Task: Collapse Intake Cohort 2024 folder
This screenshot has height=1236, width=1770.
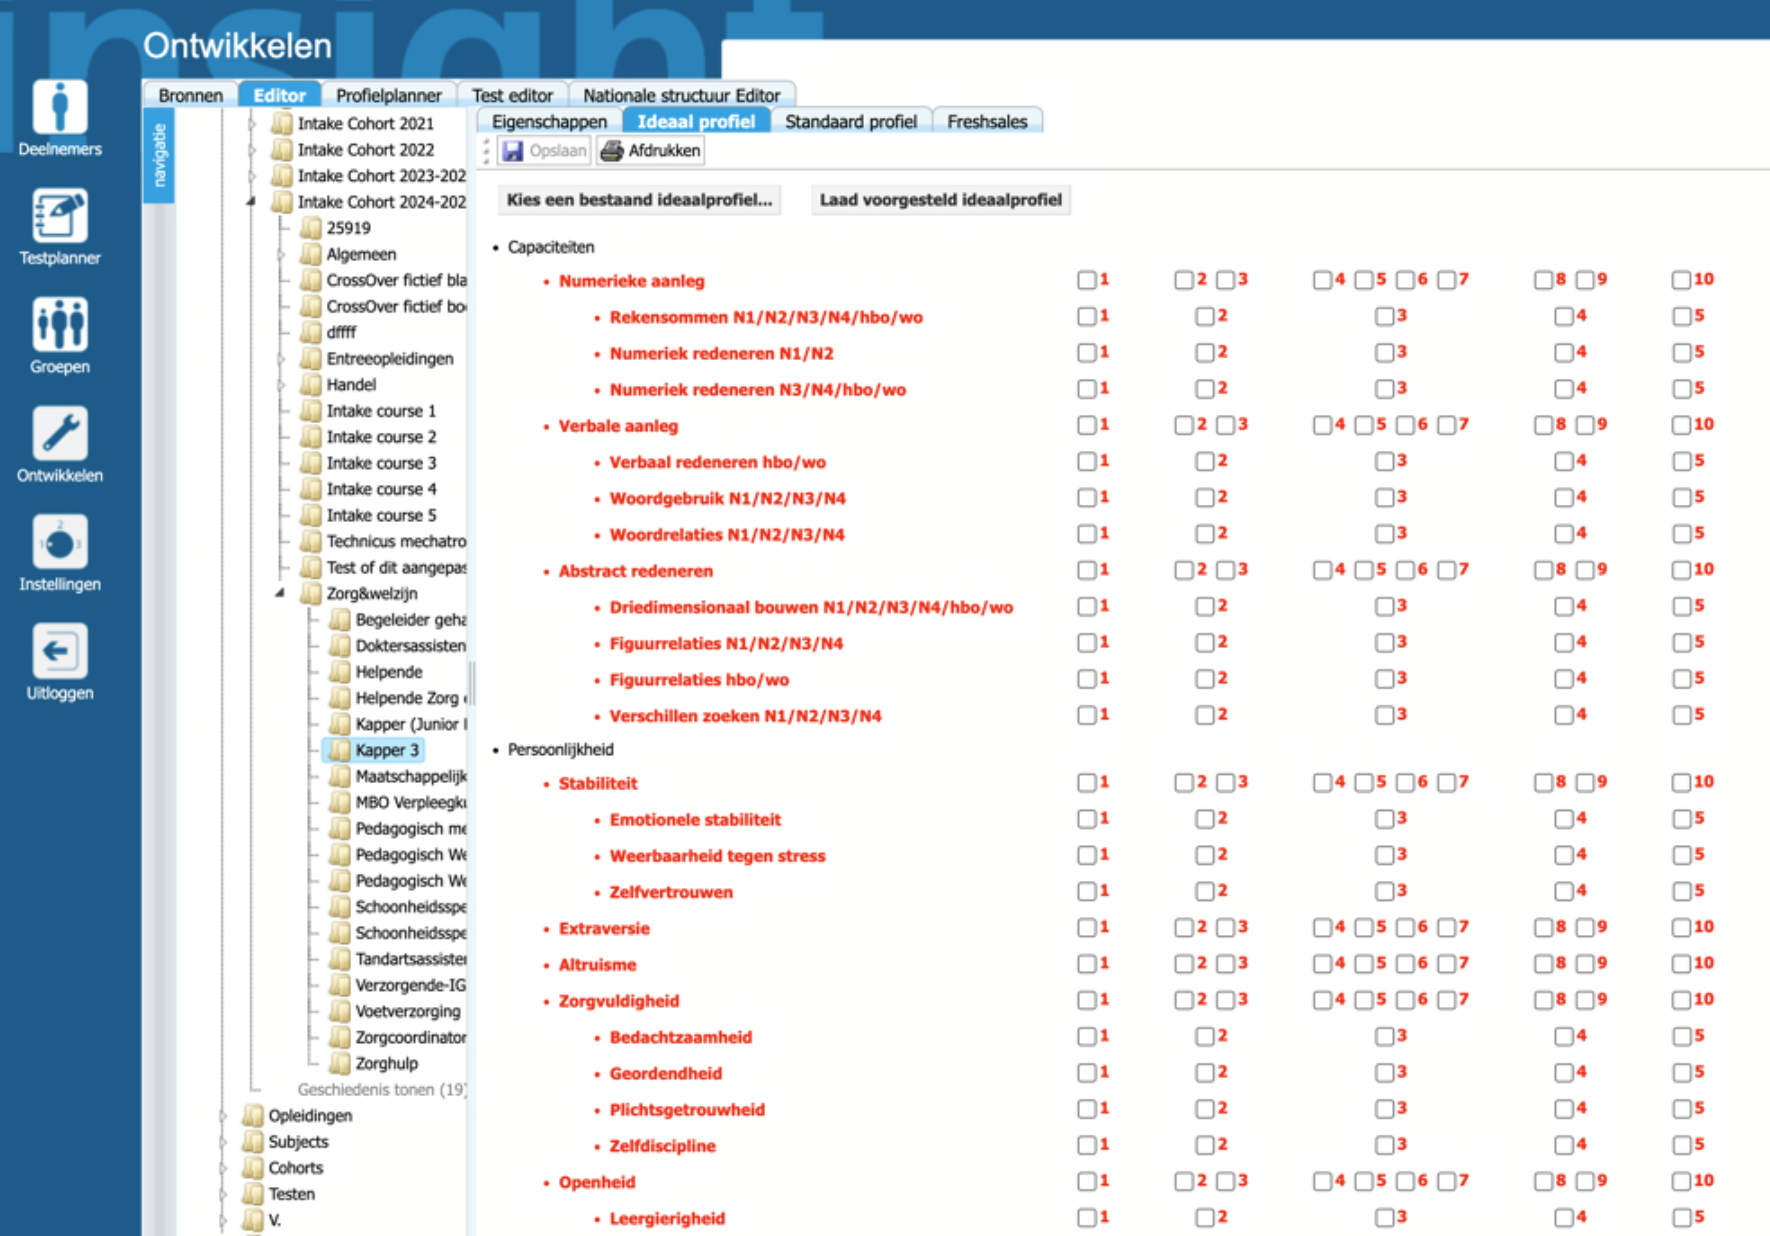Action: pos(251,202)
